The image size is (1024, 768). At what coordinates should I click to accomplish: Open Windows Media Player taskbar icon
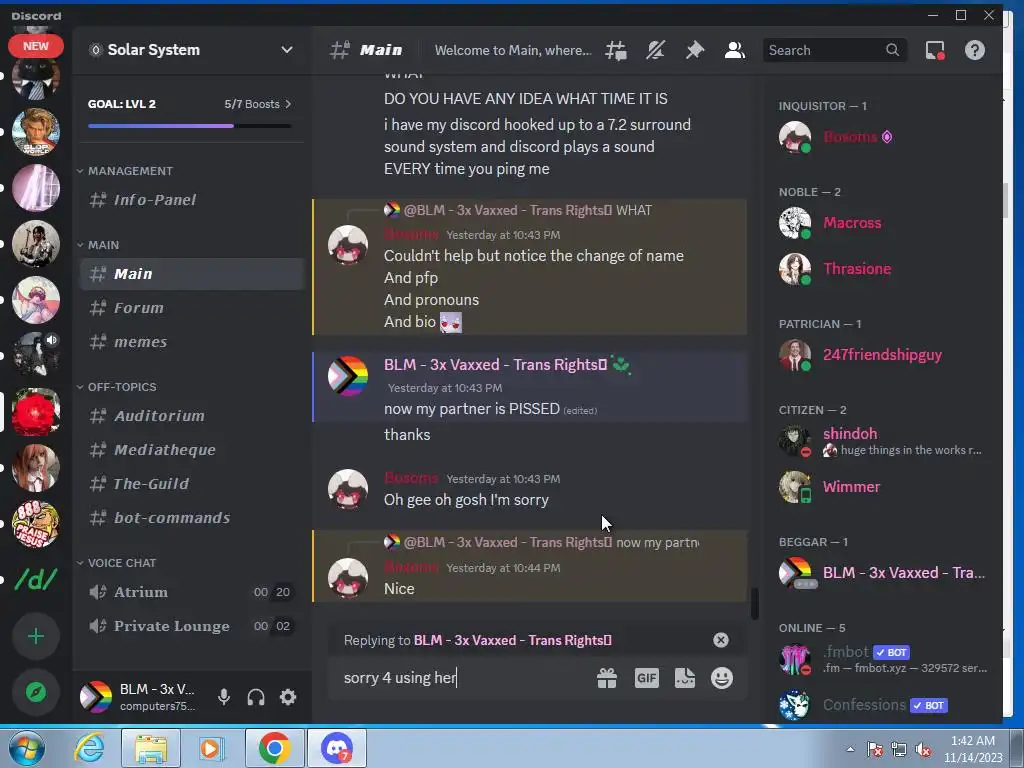pyautogui.click(x=211, y=748)
